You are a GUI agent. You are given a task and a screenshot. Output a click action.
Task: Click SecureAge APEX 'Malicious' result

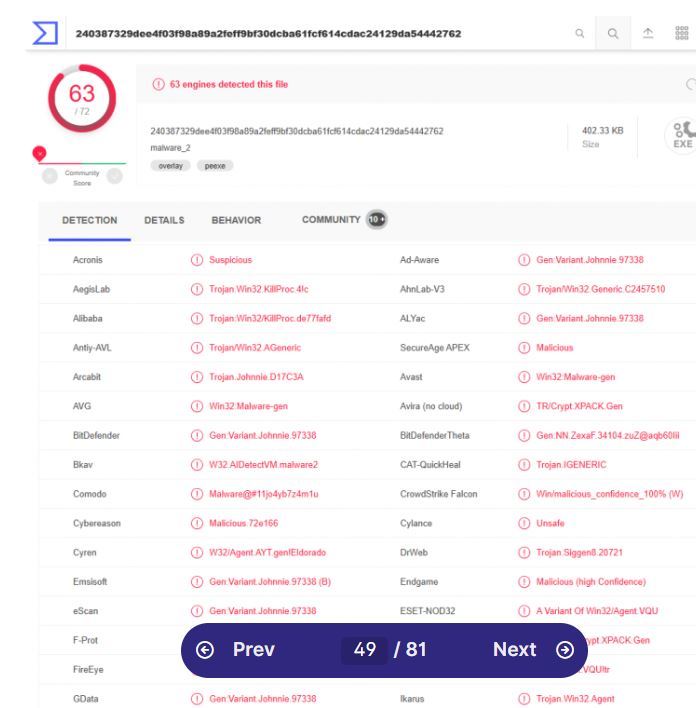555,348
